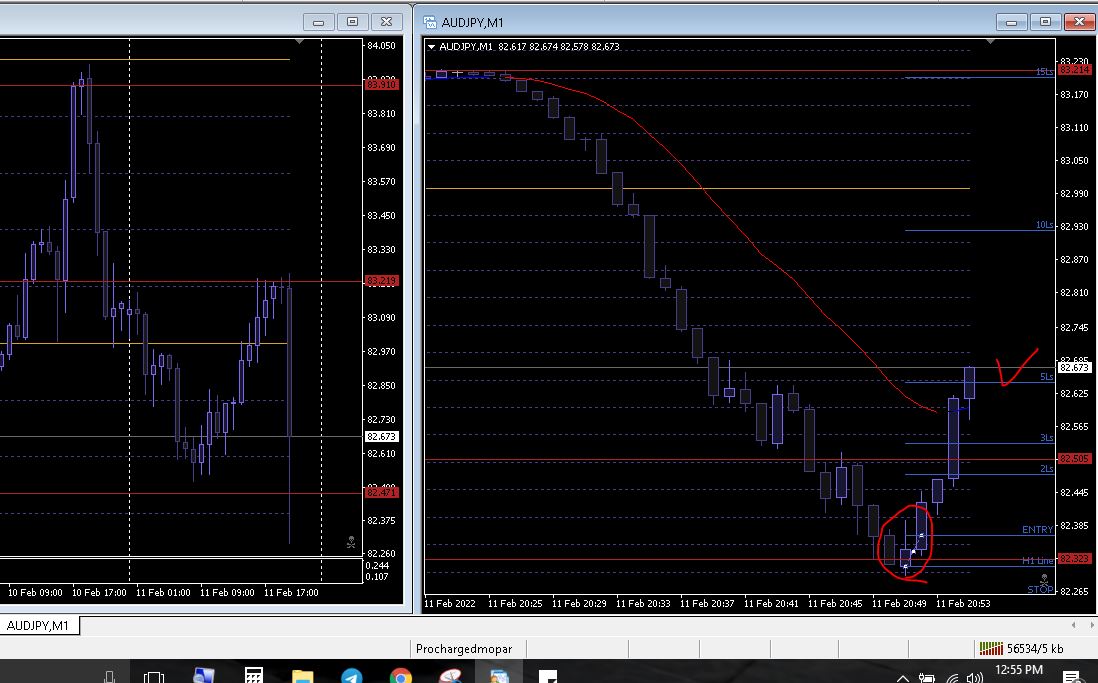Click the red 83.910 price tag in left chart
Screen dimensions: 1098x683
(x=382, y=85)
